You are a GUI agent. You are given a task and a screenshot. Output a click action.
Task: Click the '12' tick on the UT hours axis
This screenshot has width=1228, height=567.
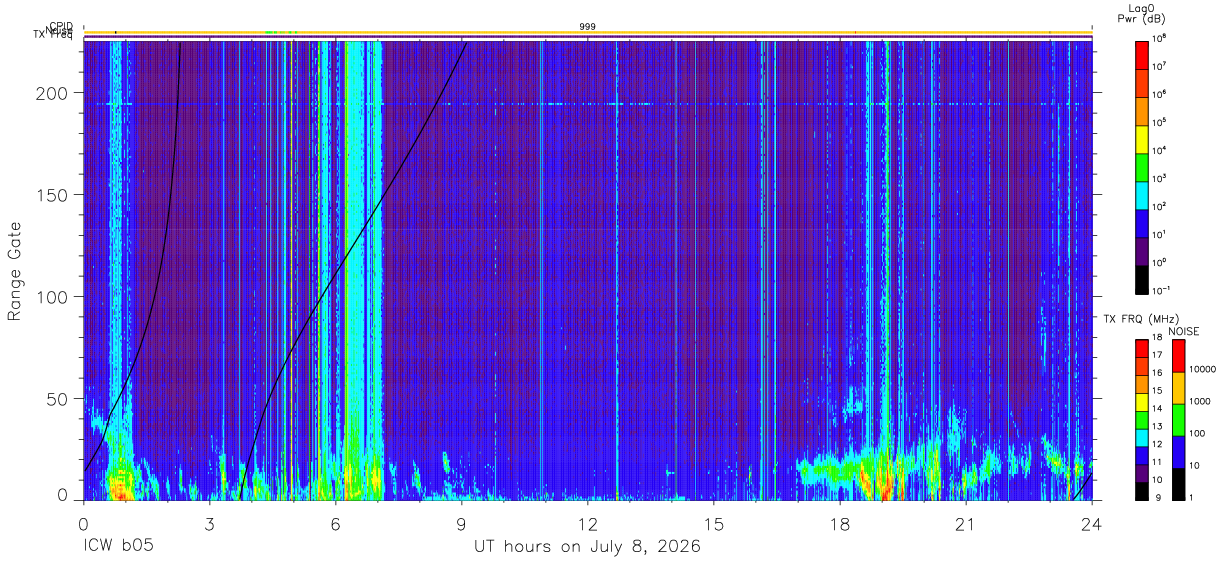[587, 524]
